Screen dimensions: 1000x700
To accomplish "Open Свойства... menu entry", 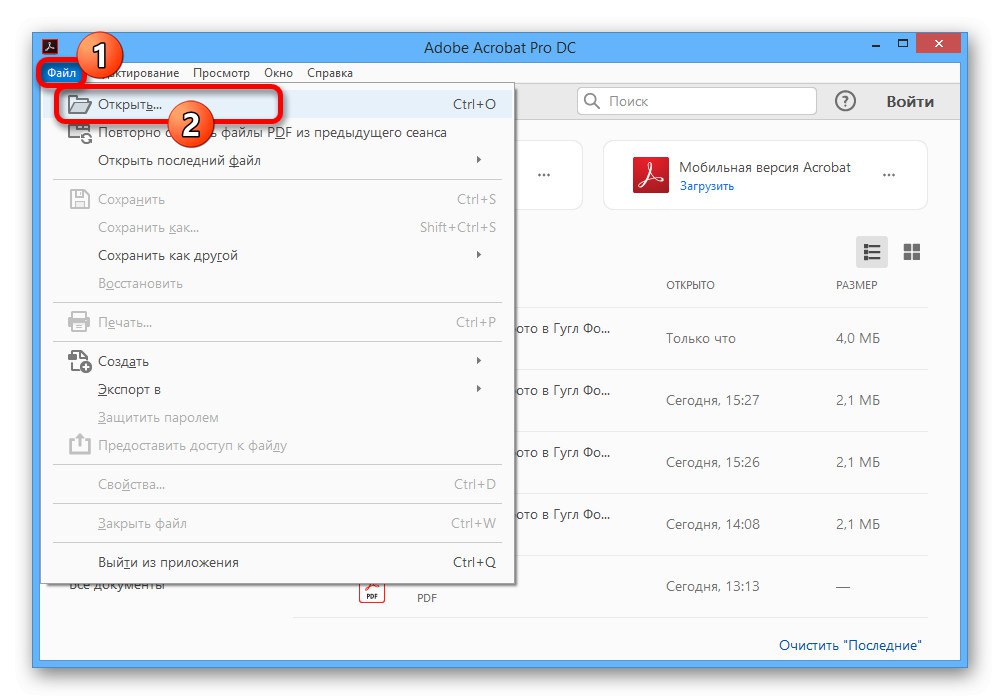I will pyautogui.click(x=277, y=485).
